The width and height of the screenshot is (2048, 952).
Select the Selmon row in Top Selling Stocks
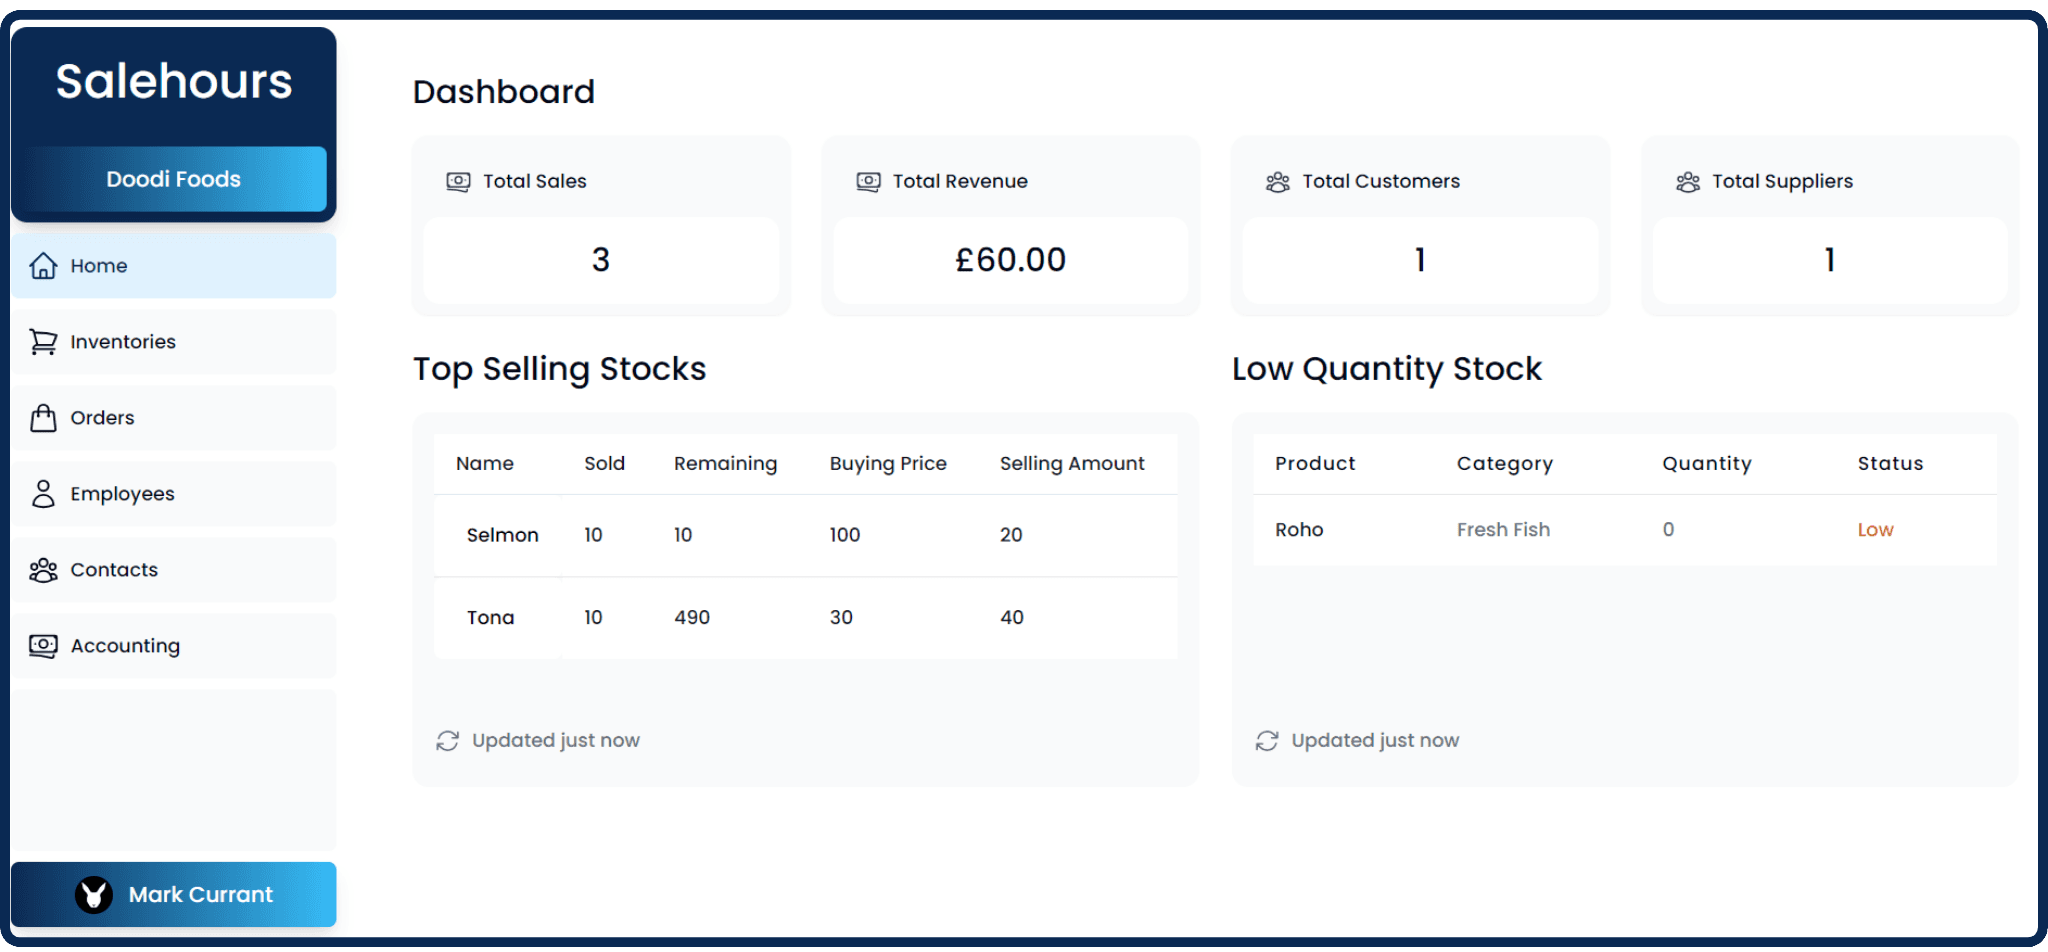(x=805, y=535)
